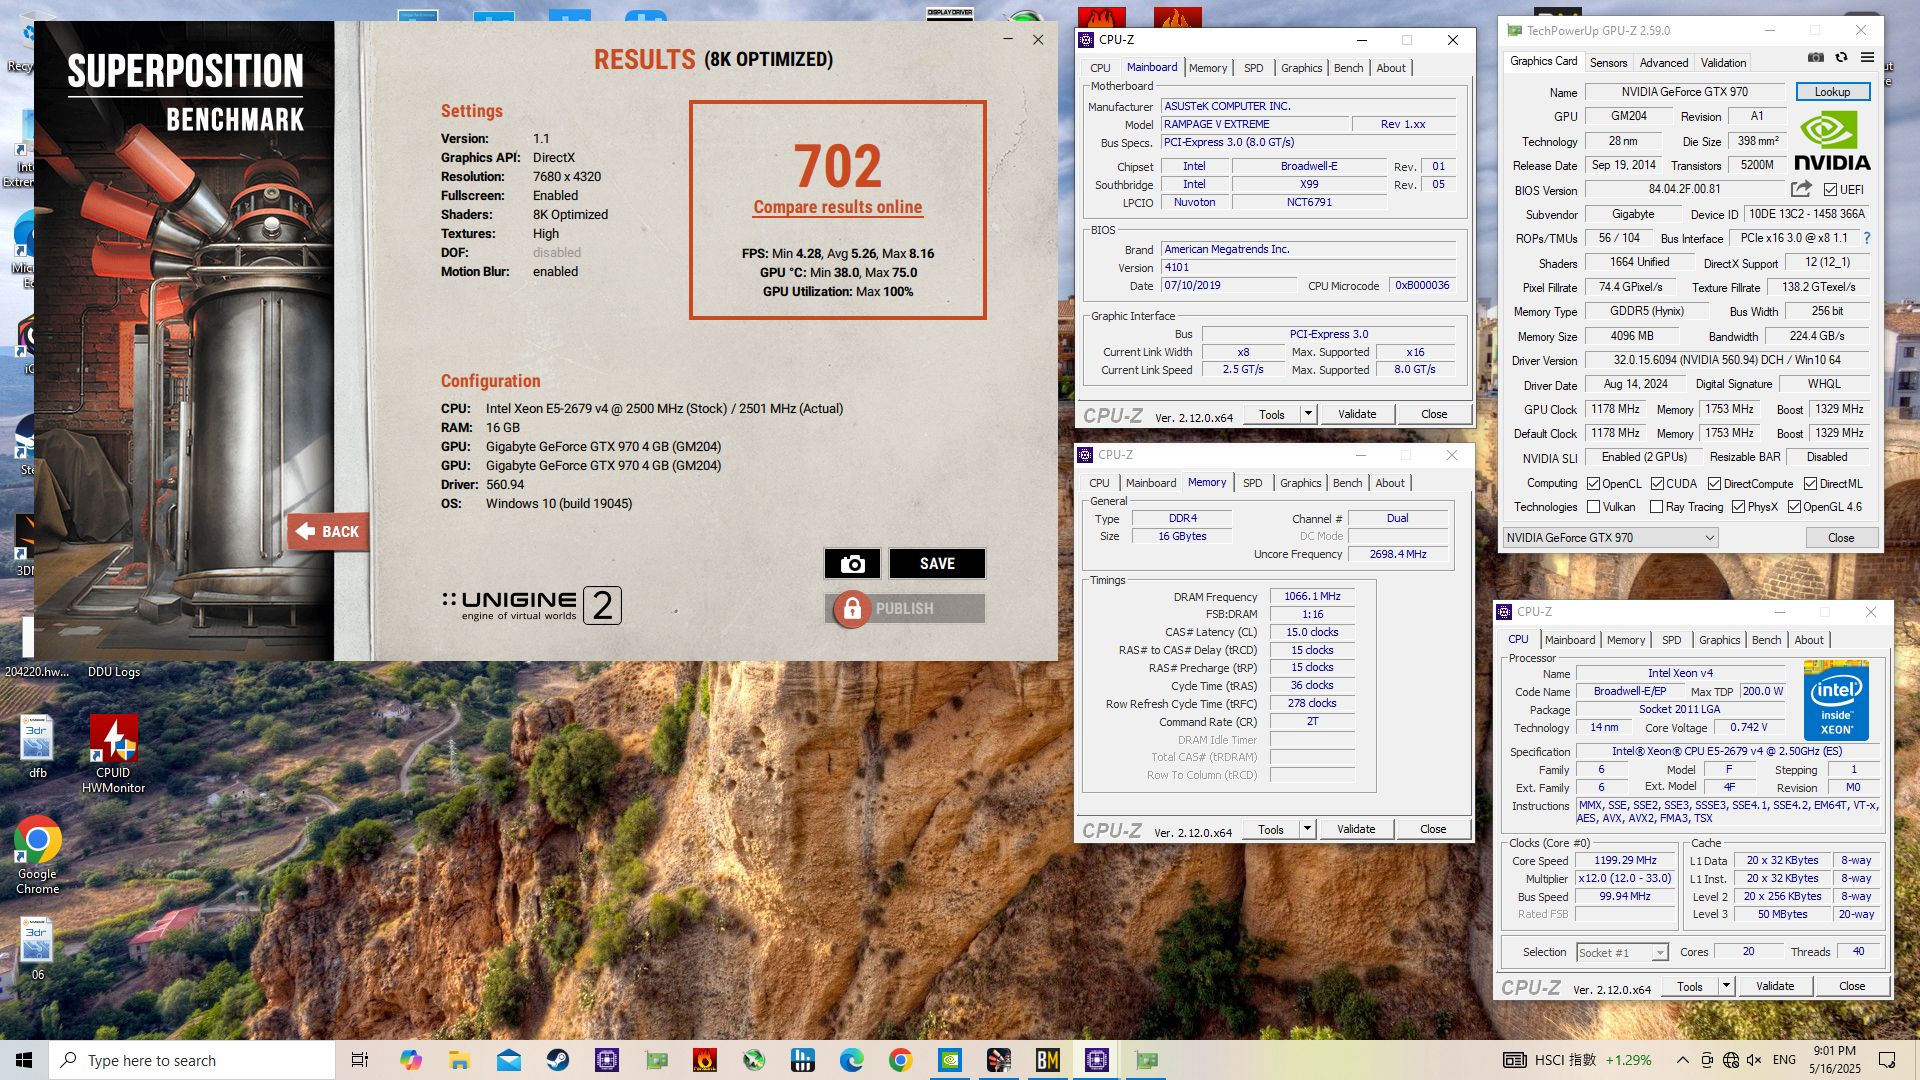Screen dimensions: 1920x1080
Task: Click the SAVE button in Superposition
Action: [x=937, y=564]
